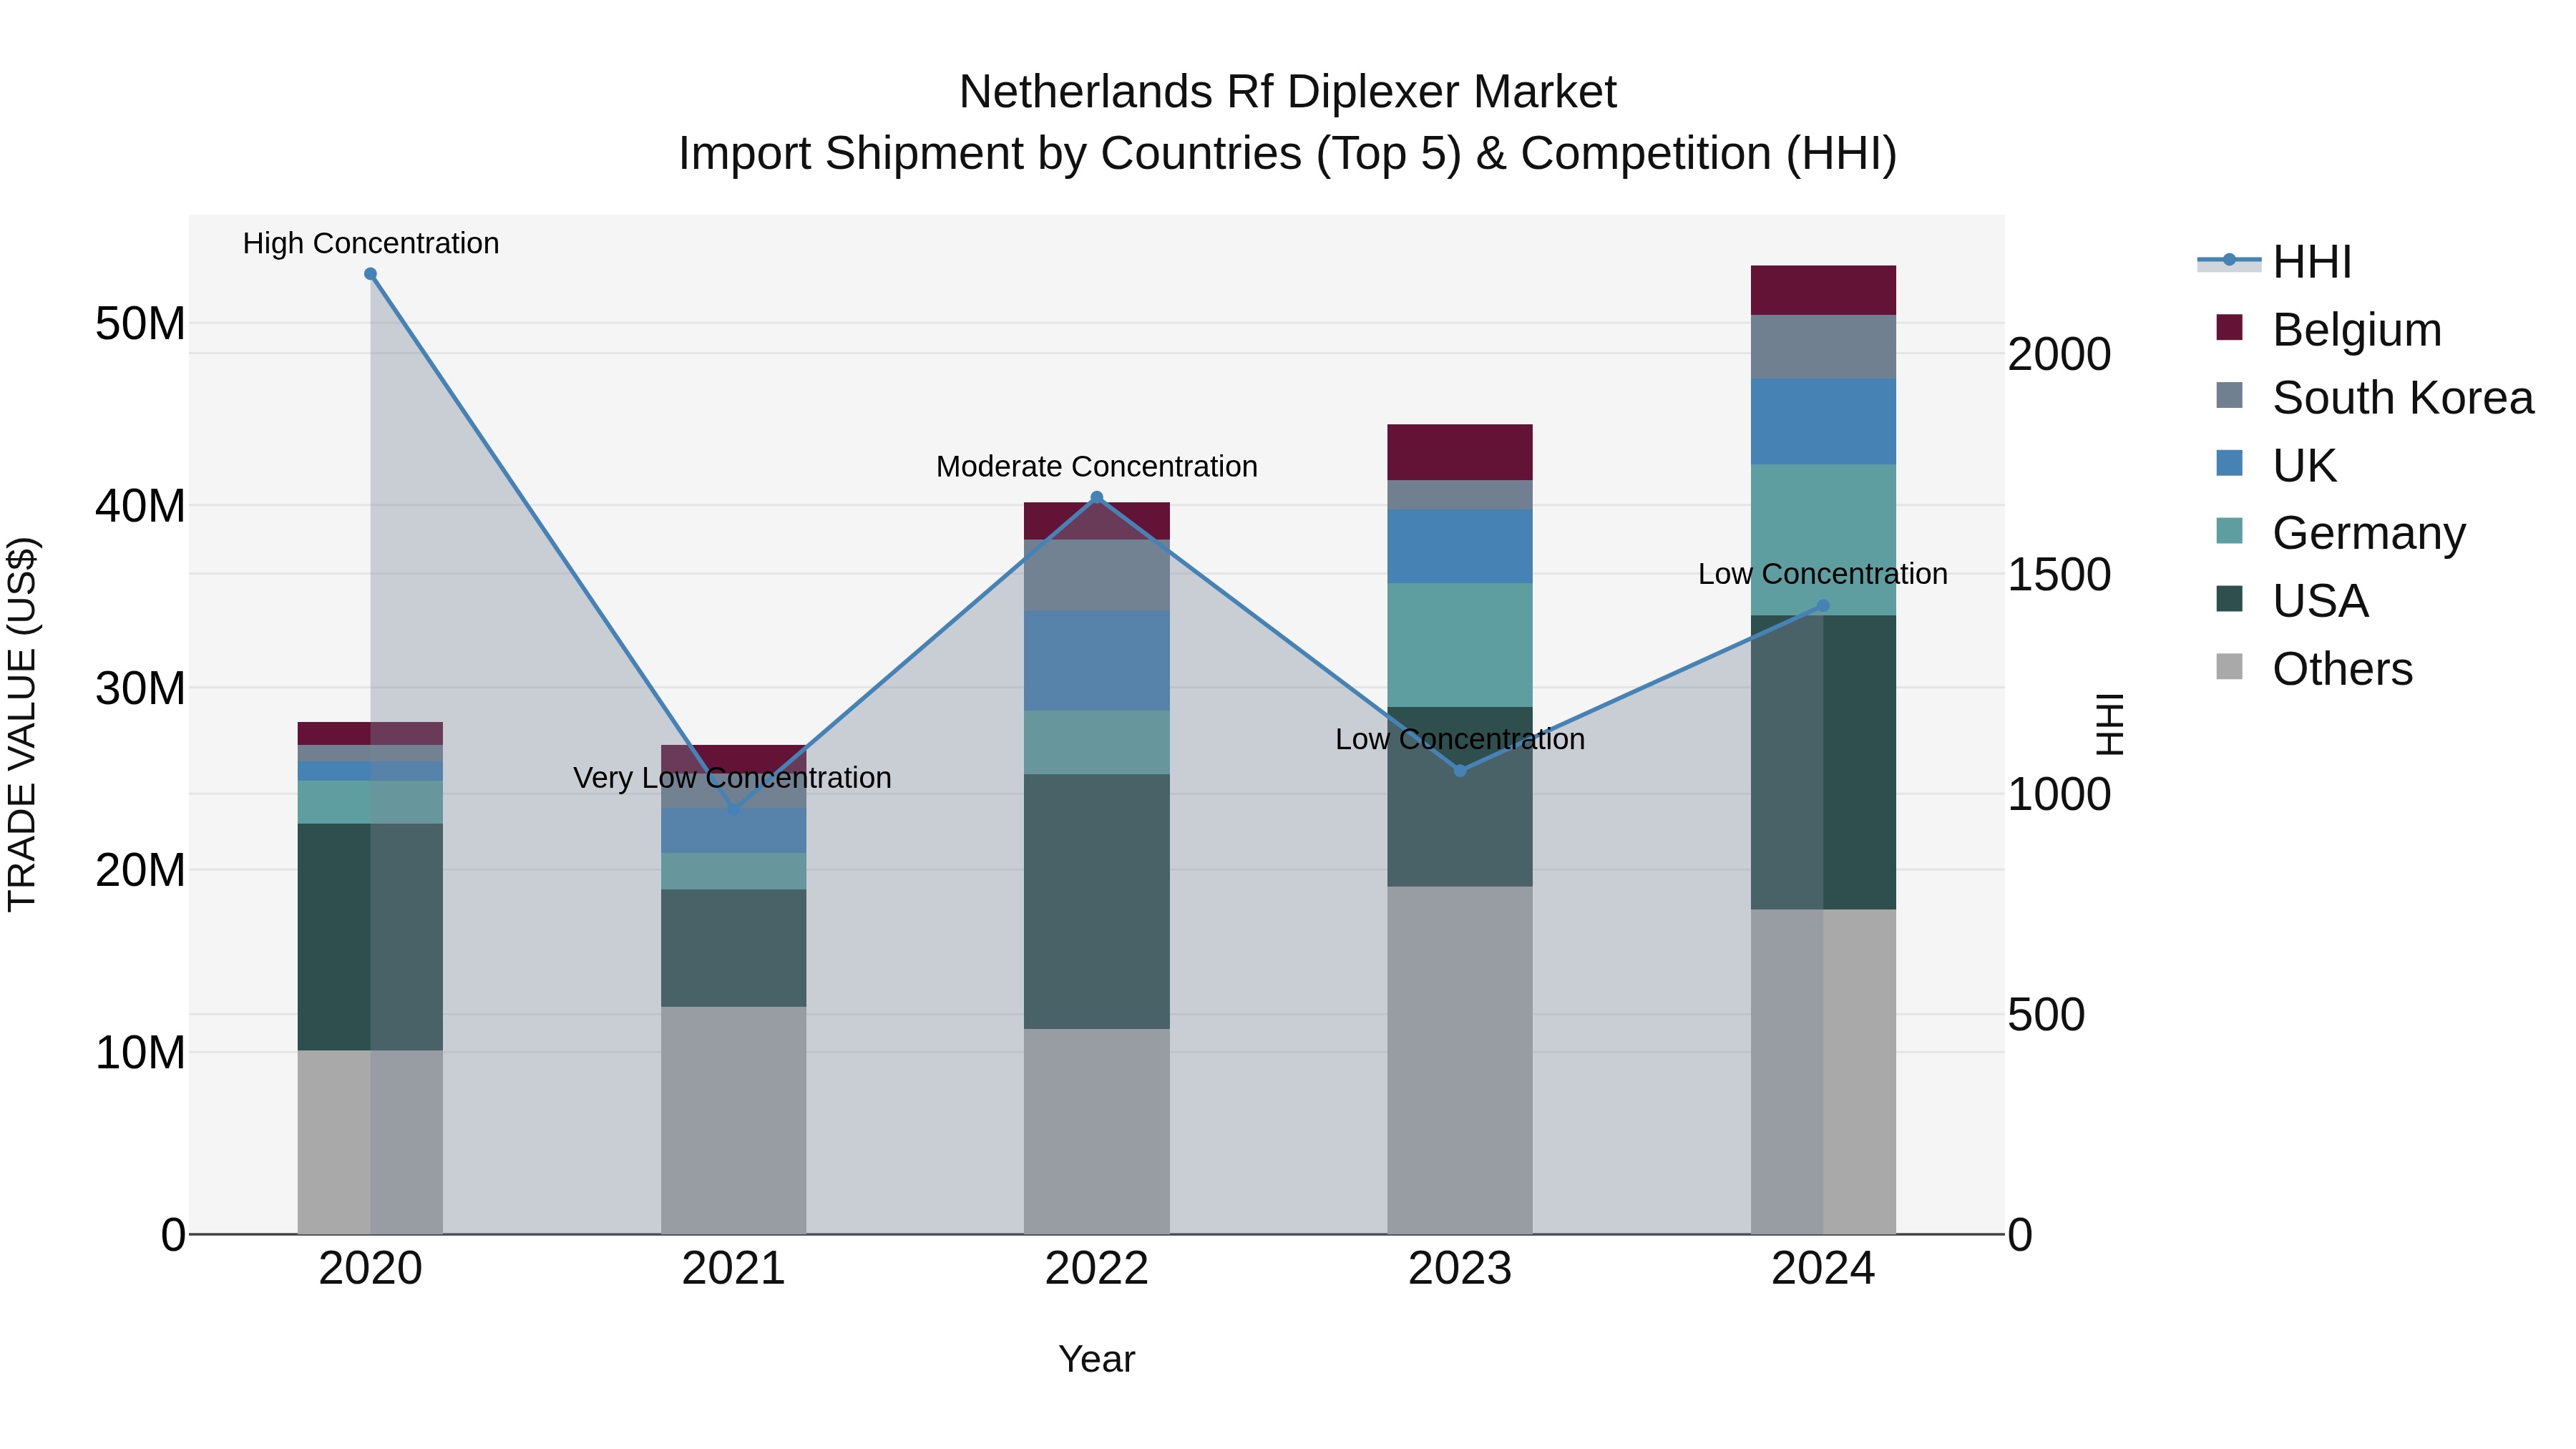This screenshot has height=1449, width=2576.
Task: Click the vertical HHI right-axis title
Action: point(2109,724)
